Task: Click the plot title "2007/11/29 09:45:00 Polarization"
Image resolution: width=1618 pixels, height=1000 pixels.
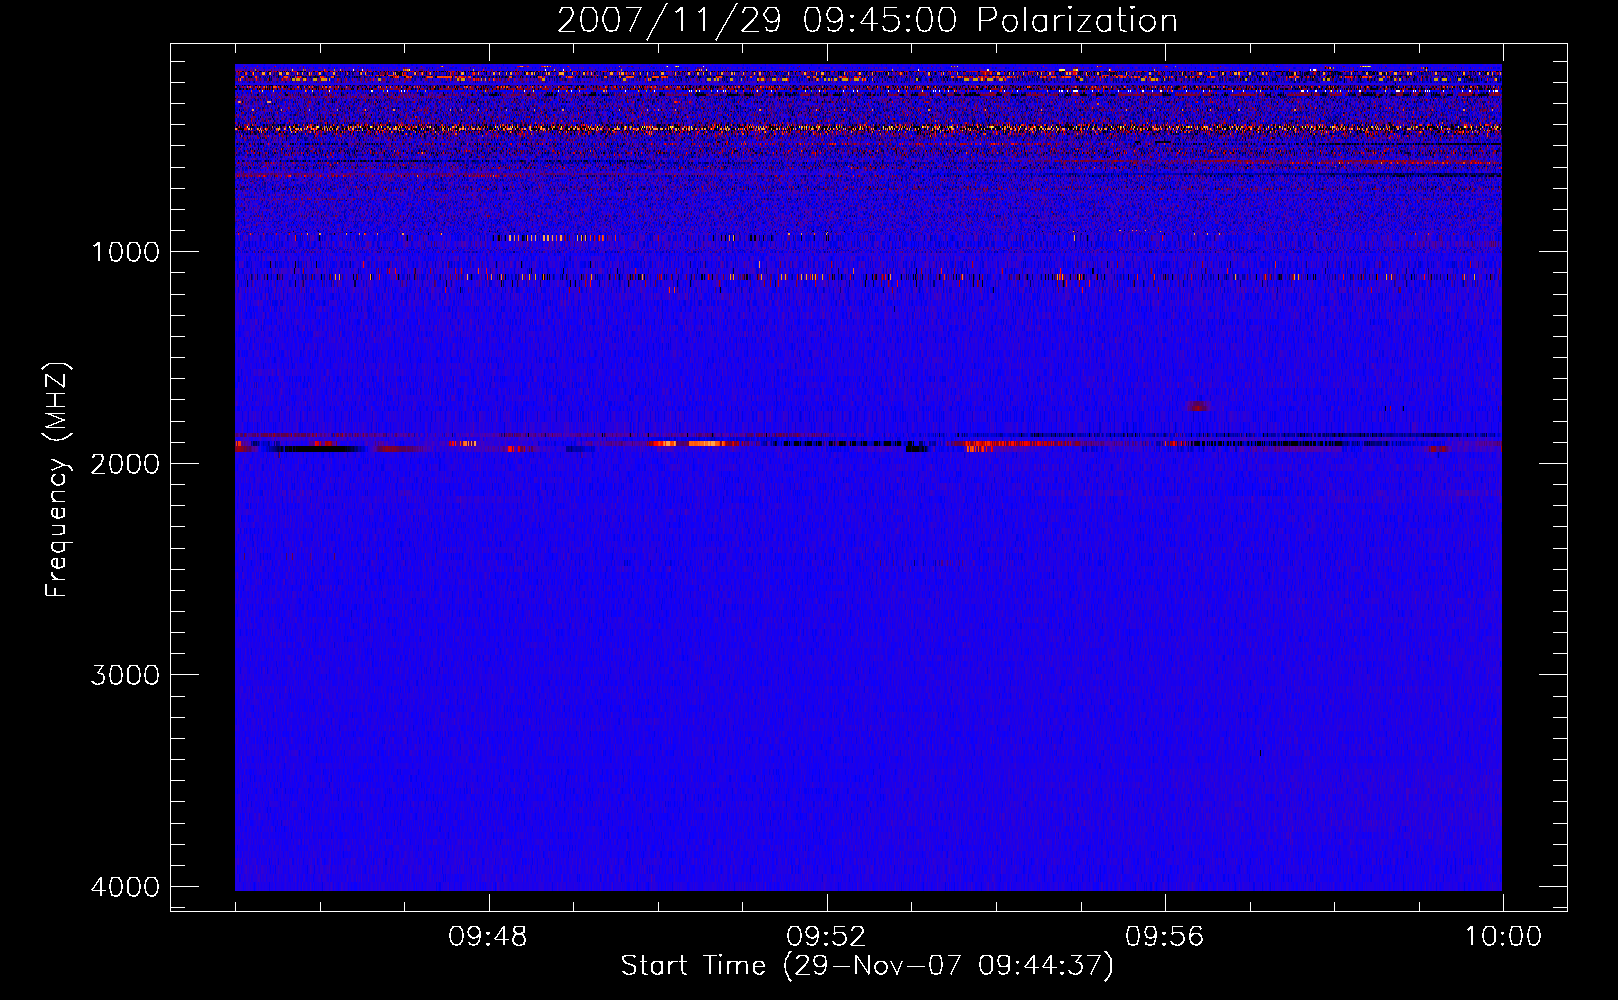Action: pyautogui.click(x=867, y=20)
